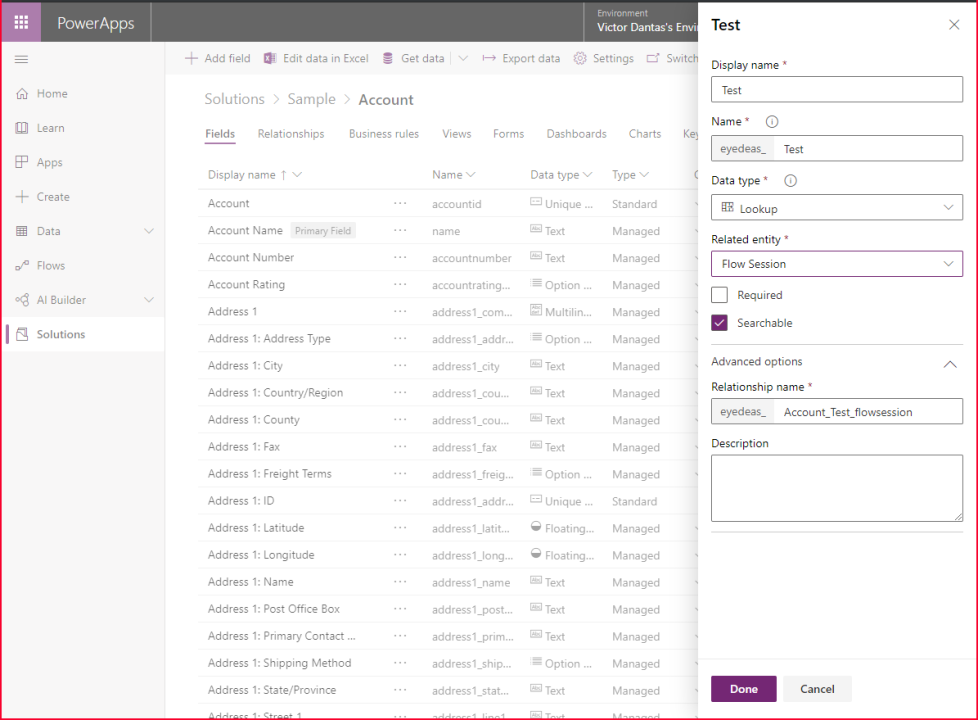Open more options for Address 1: City row
The height and width of the screenshot is (720, 978).
[x=400, y=365]
